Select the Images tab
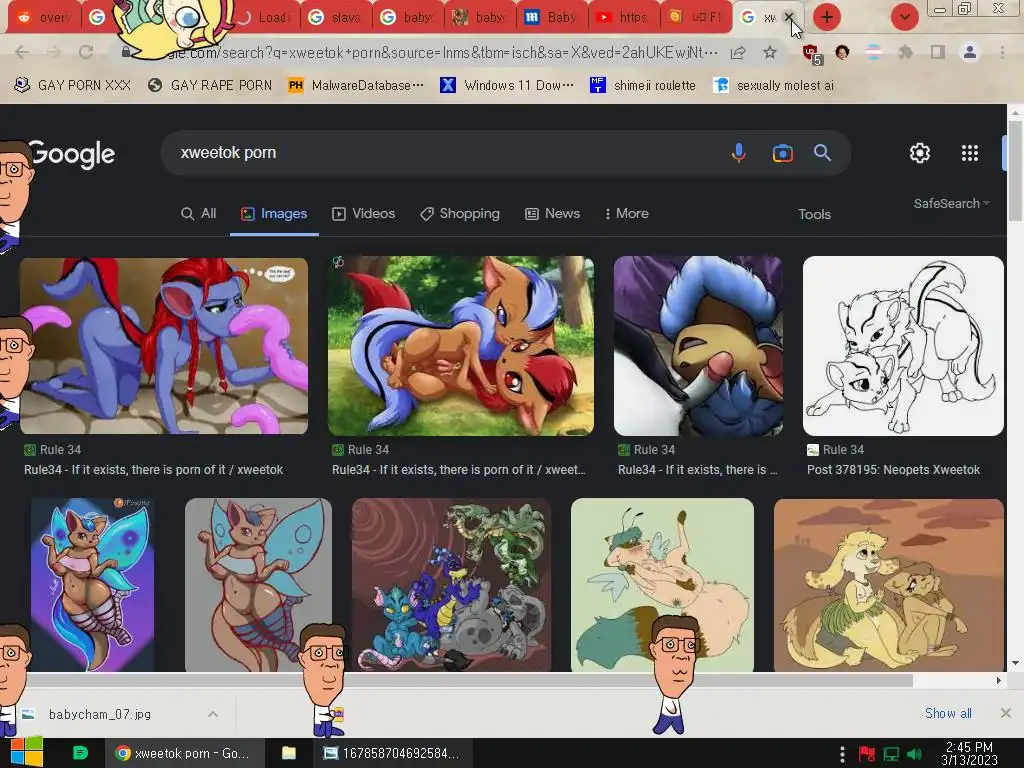Screen dimensions: 1024x768 [x=274, y=214]
